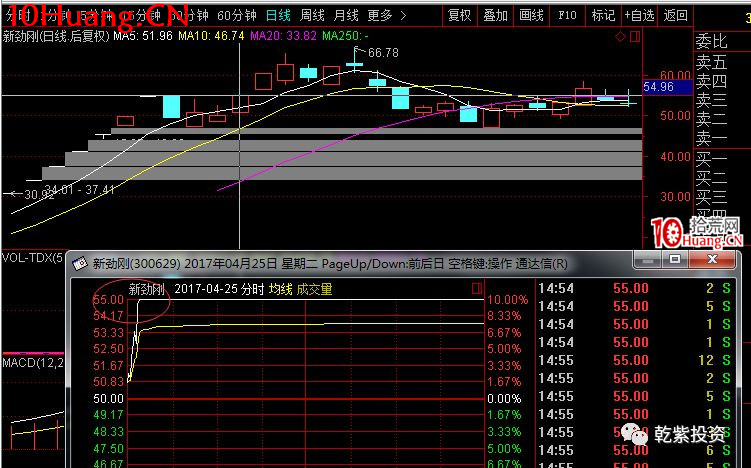The height and width of the screenshot is (468, 751).
Task: Select the 14:55 trade row with volume 6
Action: pyautogui.click(x=635, y=450)
